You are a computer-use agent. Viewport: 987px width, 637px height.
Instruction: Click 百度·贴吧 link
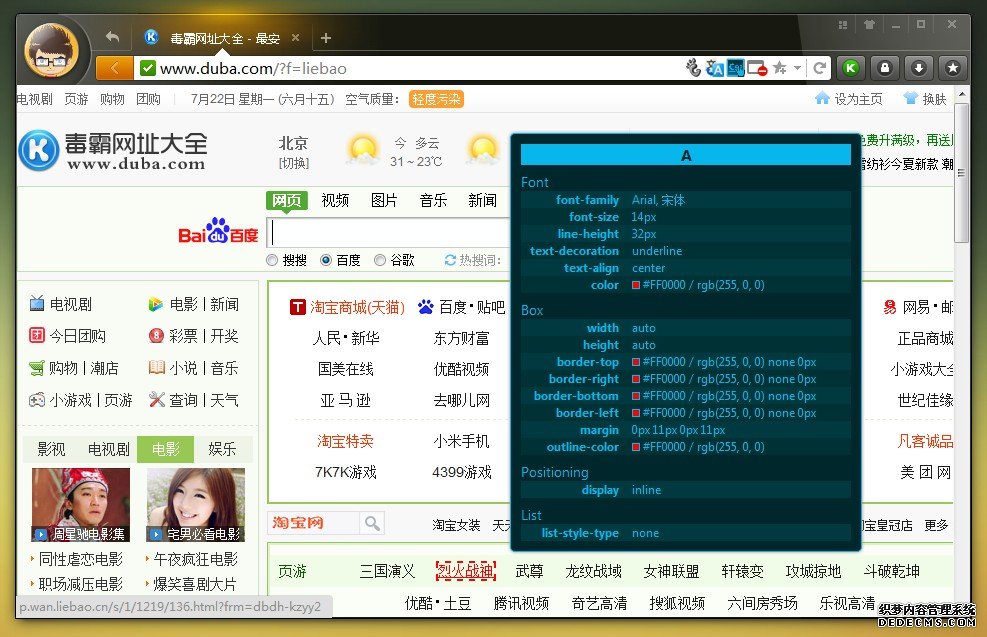[471, 307]
